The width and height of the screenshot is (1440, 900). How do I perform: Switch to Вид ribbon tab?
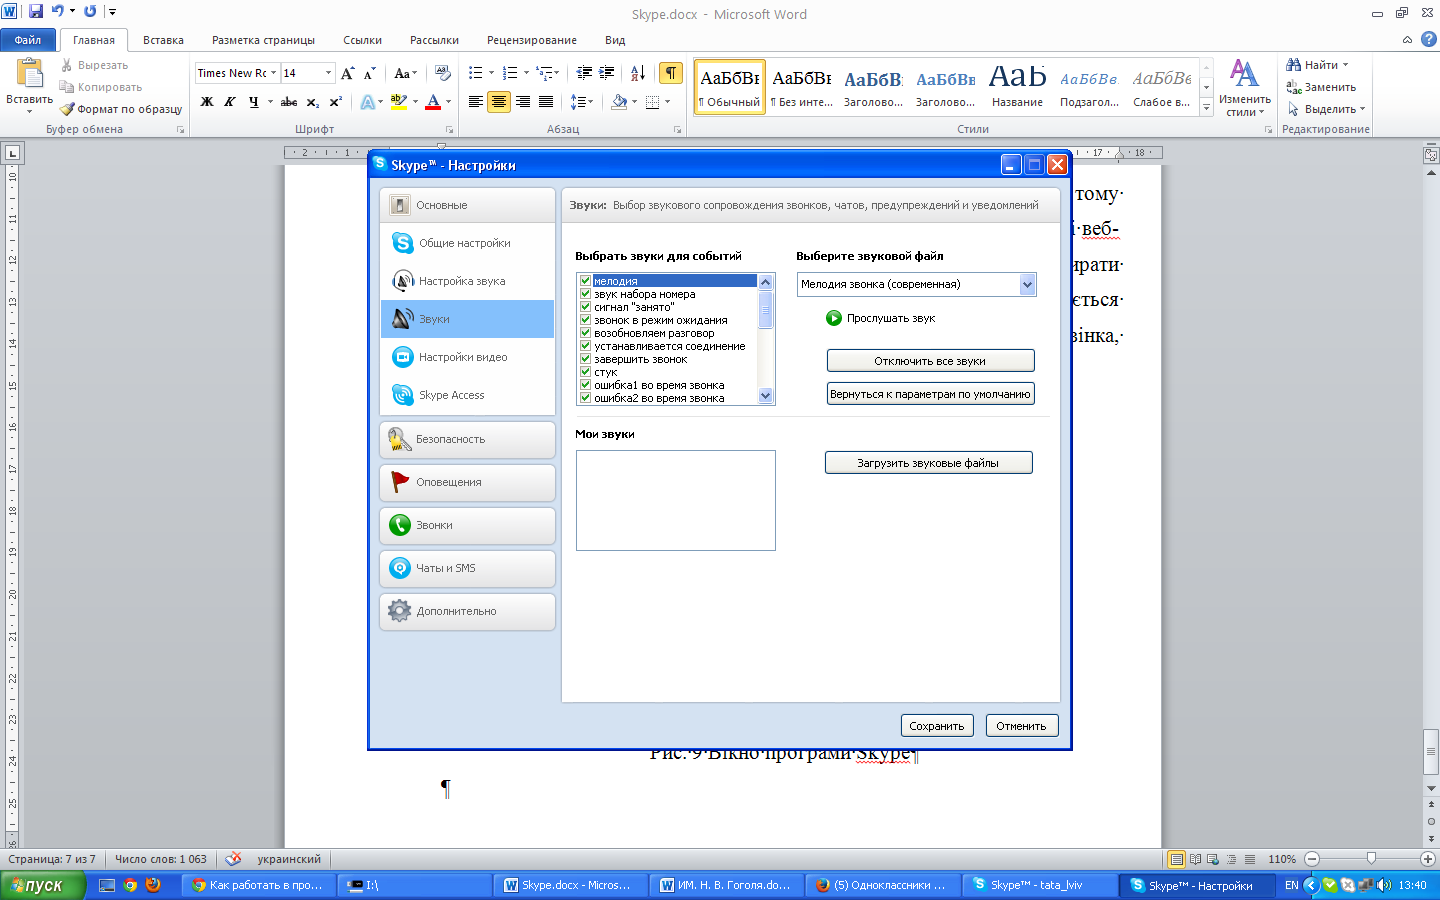click(x=615, y=40)
